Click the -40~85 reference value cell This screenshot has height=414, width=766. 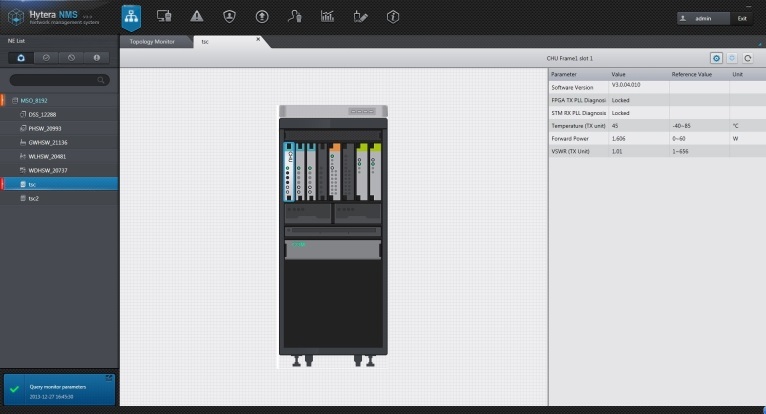pyautogui.click(x=681, y=126)
